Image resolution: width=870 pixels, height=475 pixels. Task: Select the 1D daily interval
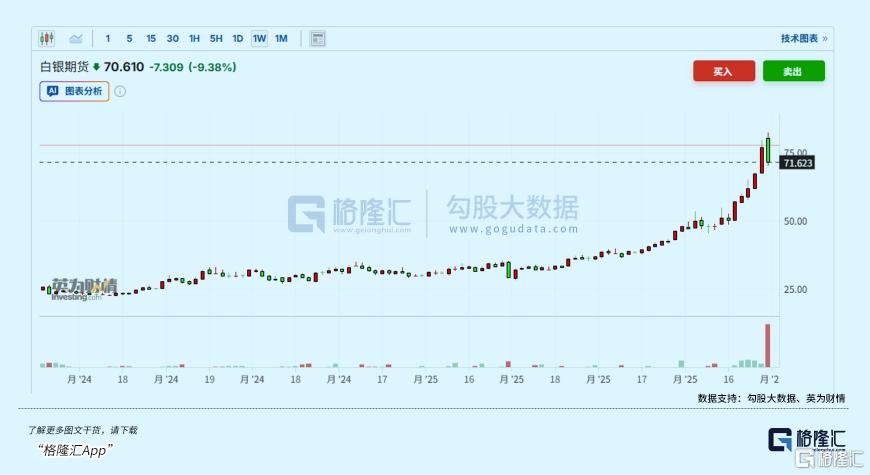click(237, 39)
